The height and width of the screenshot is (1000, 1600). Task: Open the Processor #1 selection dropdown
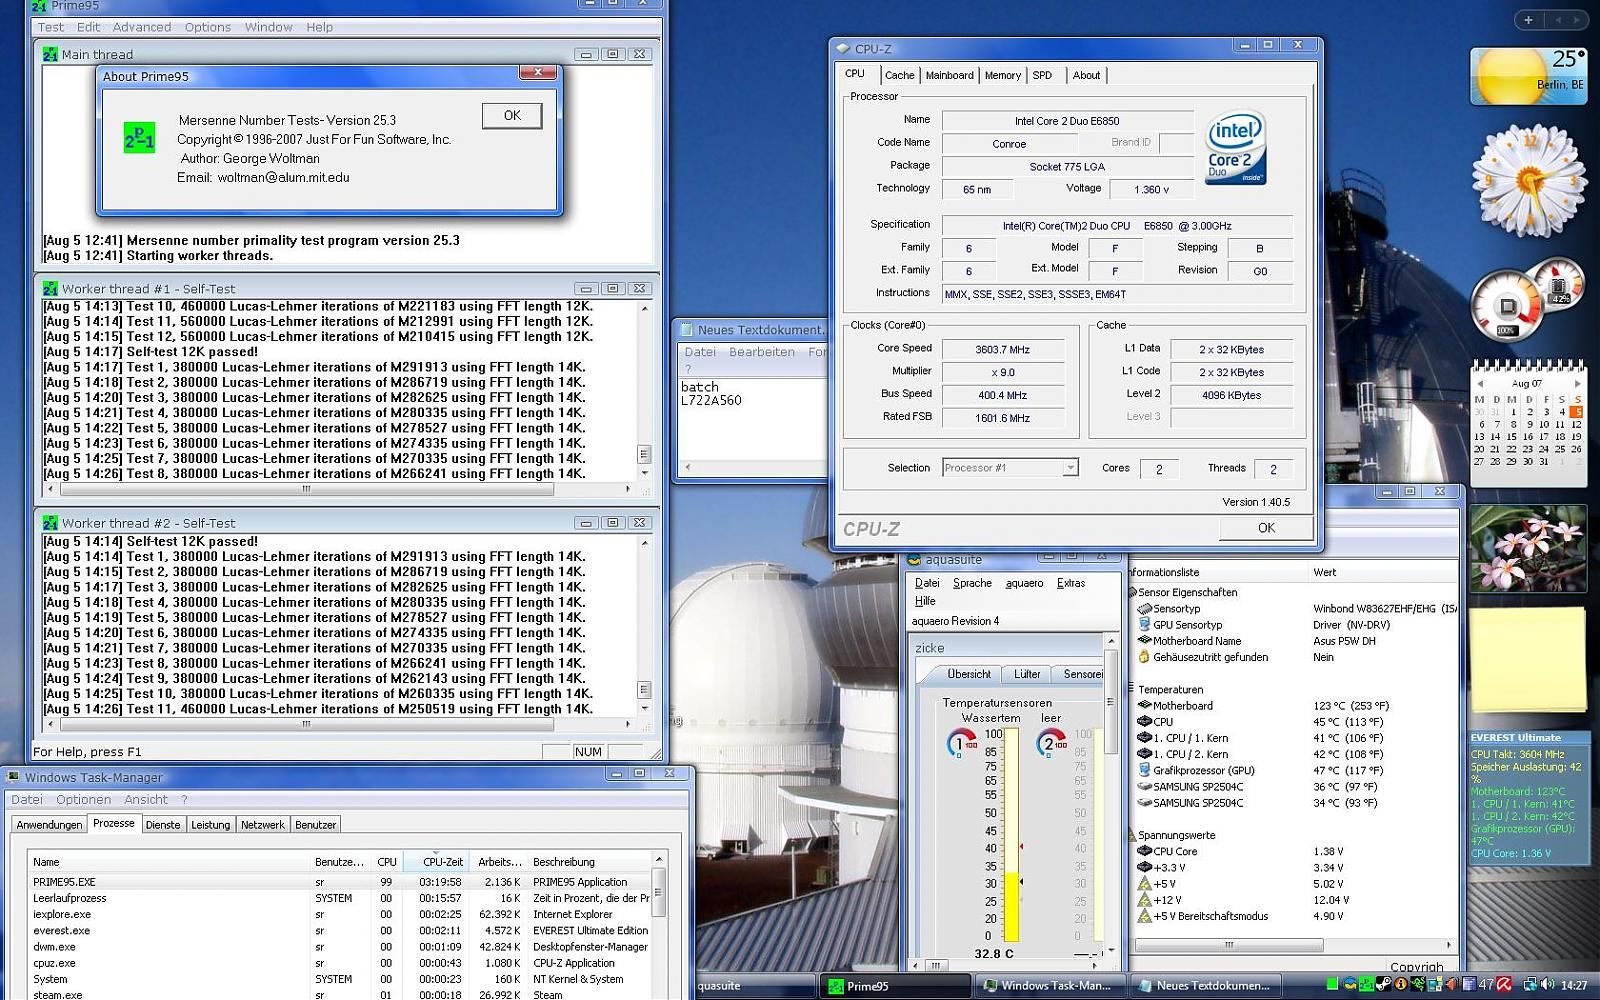tap(1070, 467)
